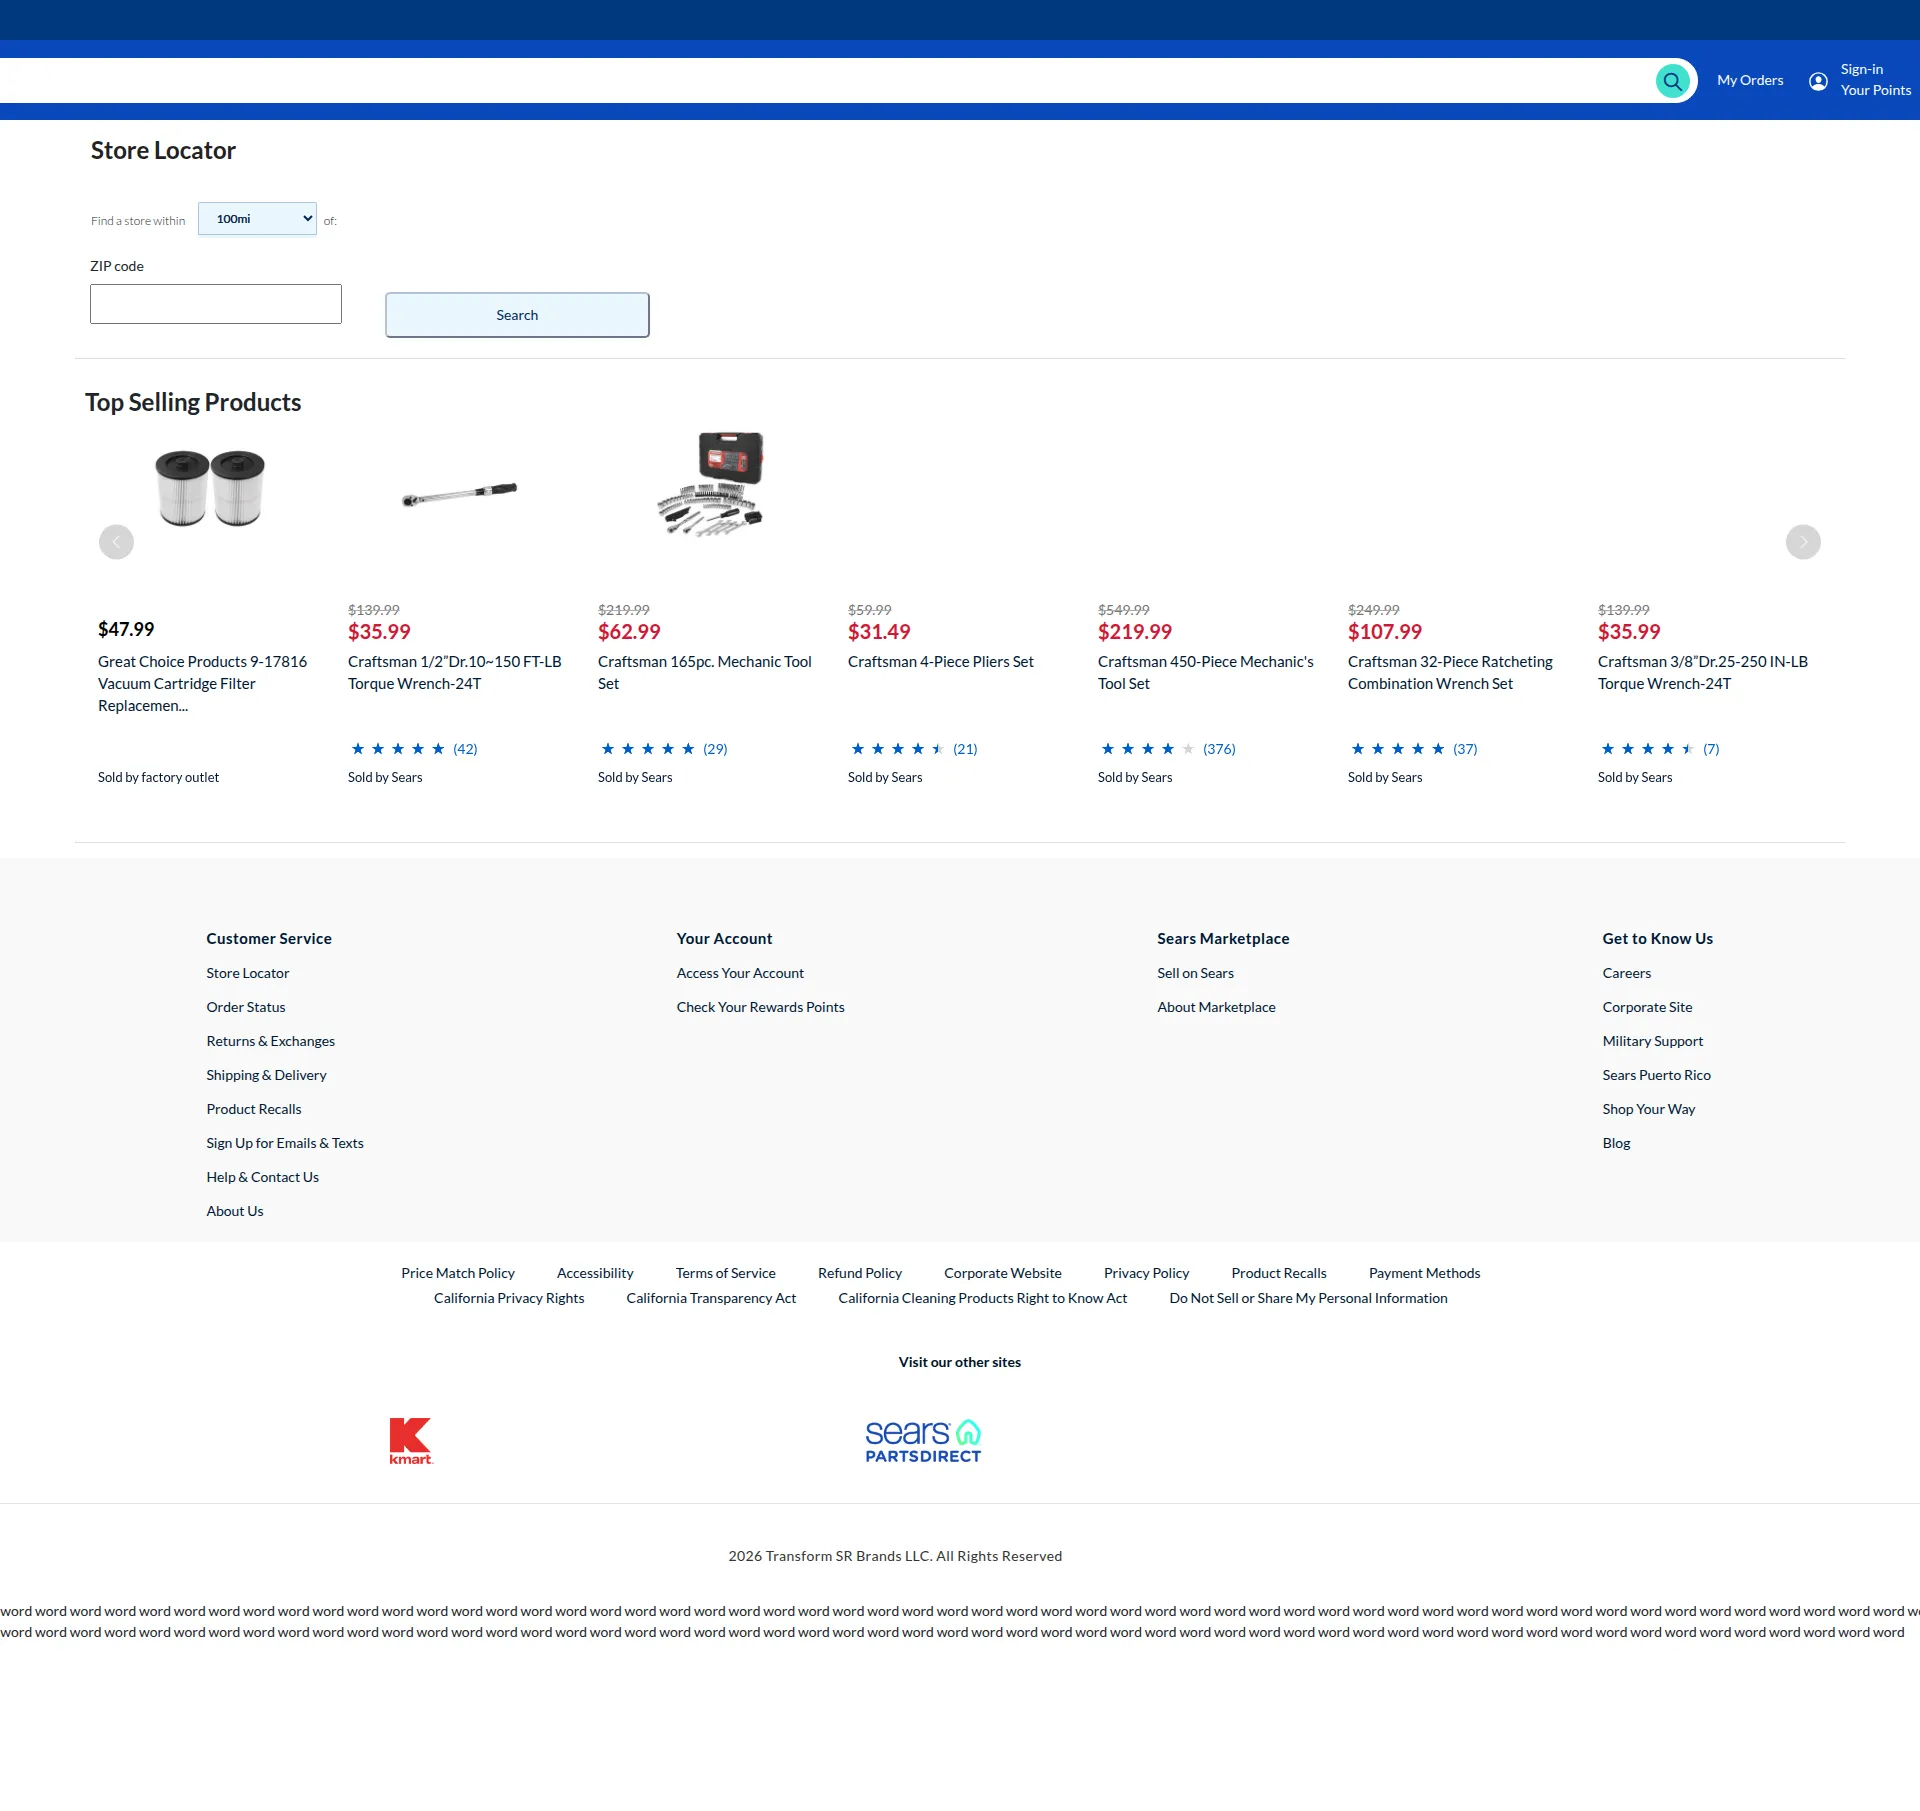Open Military Support link

[1653, 1041]
